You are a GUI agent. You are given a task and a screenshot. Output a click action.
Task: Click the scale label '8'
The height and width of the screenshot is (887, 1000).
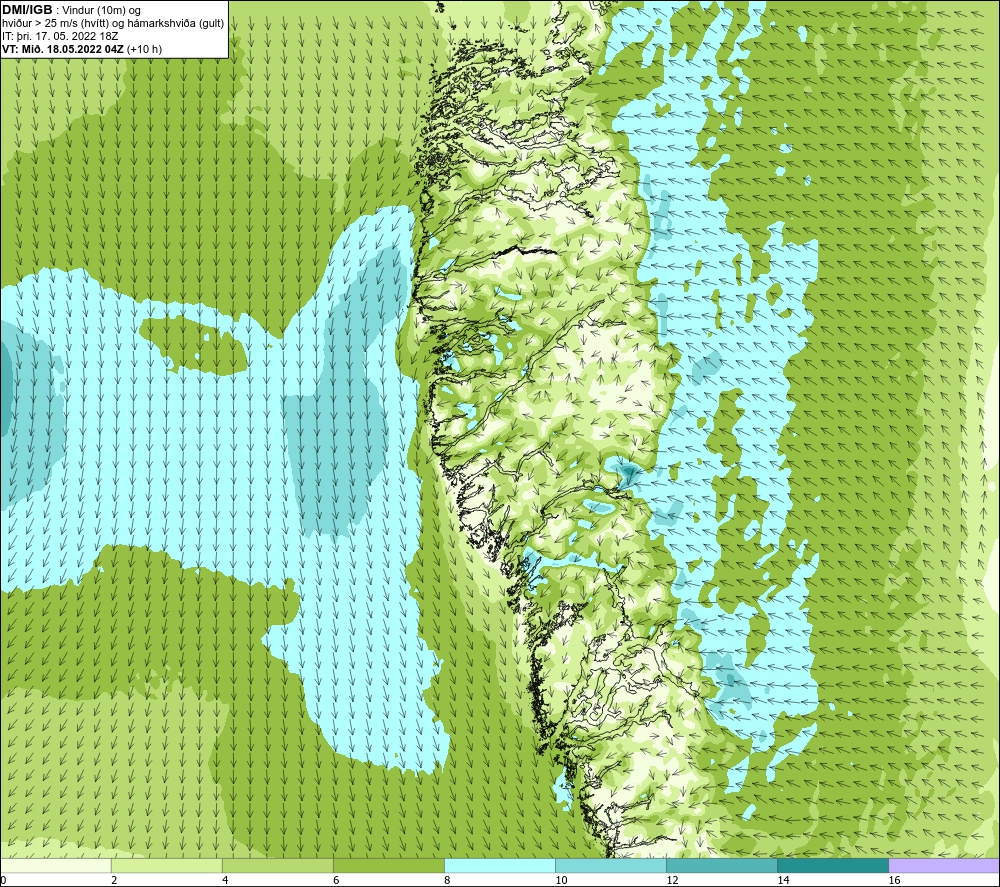pyautogui.click(x=447, y=881)
